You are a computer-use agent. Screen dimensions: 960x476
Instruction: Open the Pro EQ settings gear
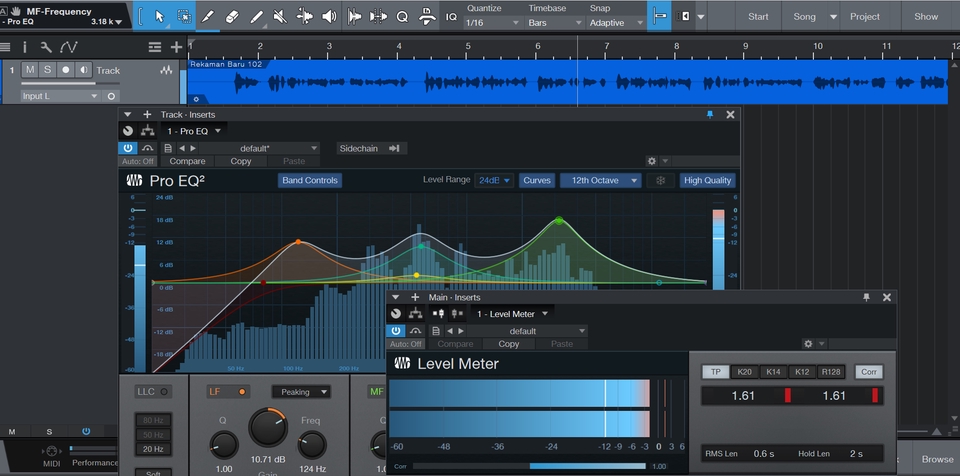651,161
